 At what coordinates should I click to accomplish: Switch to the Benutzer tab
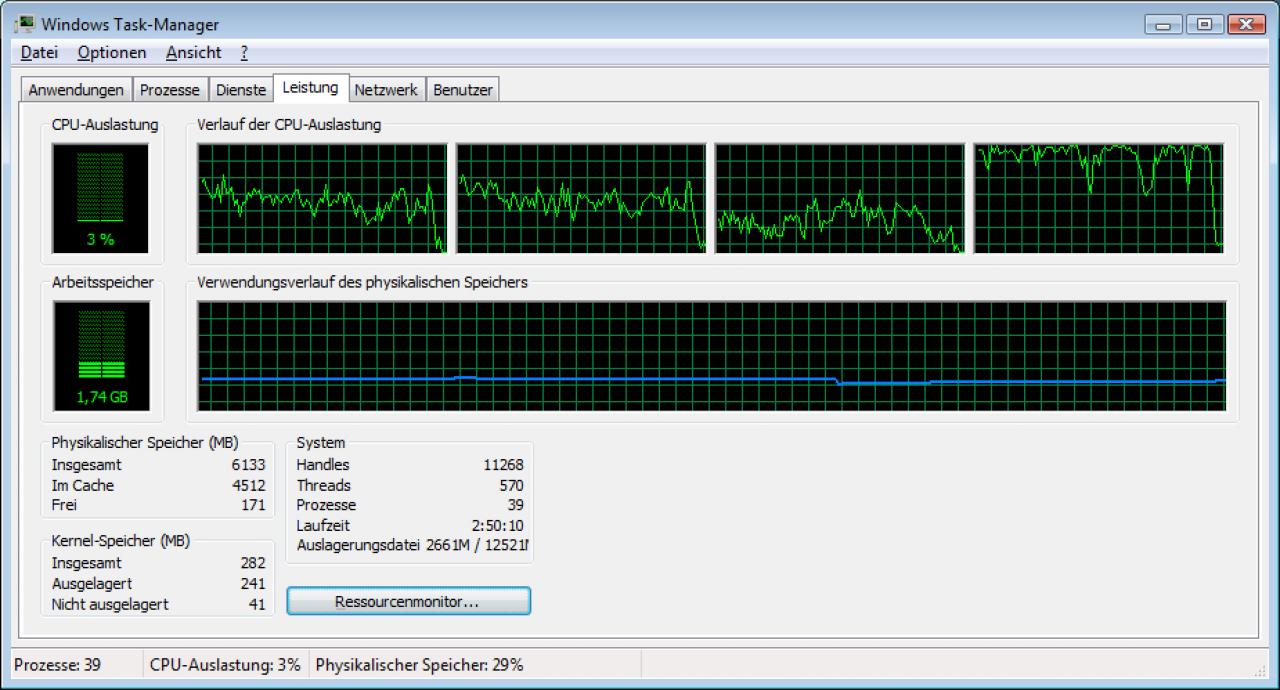click(462, 90)
